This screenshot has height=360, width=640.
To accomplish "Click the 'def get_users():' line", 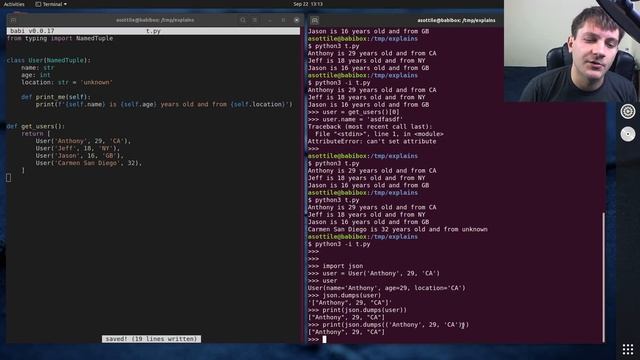I will pyautogui.click(x=36, y=127).
